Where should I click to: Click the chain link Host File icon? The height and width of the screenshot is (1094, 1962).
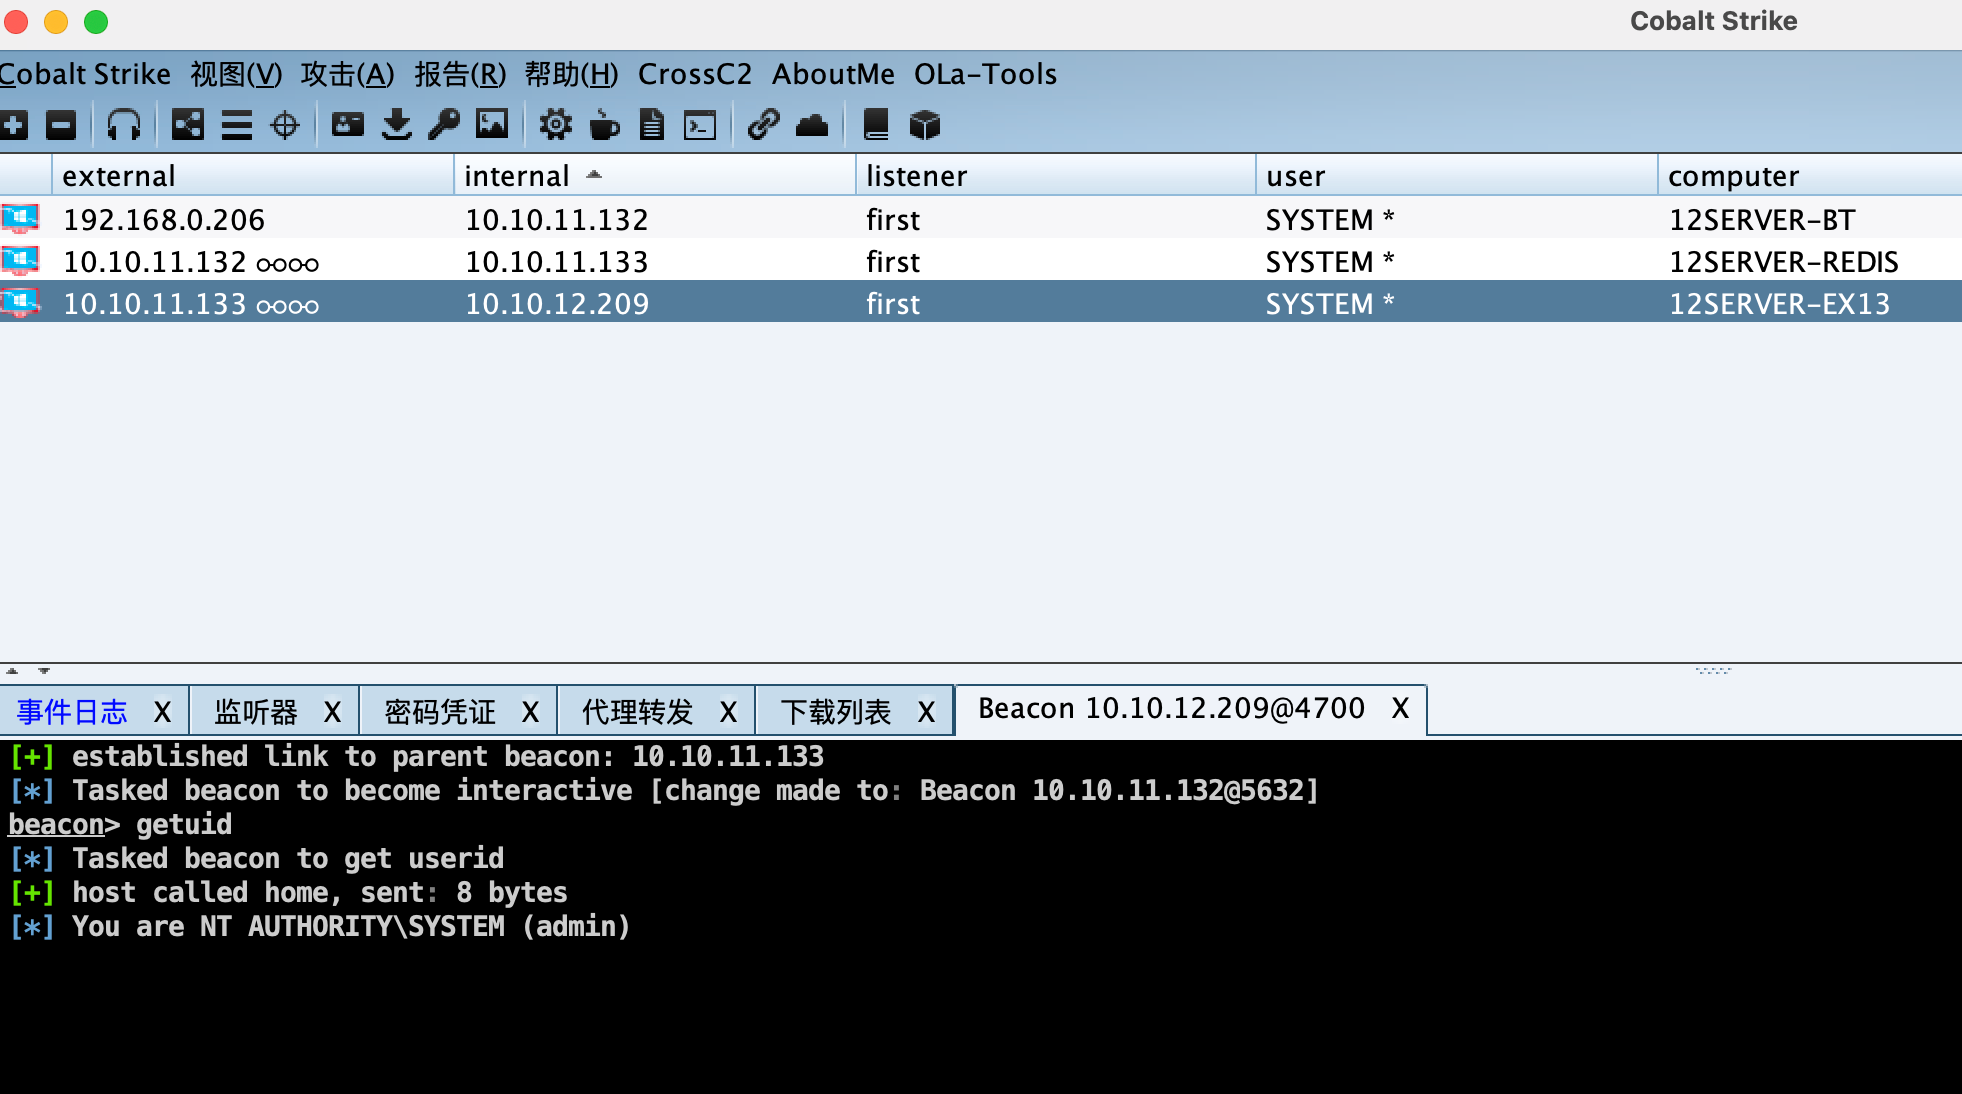tap(763, 125)
